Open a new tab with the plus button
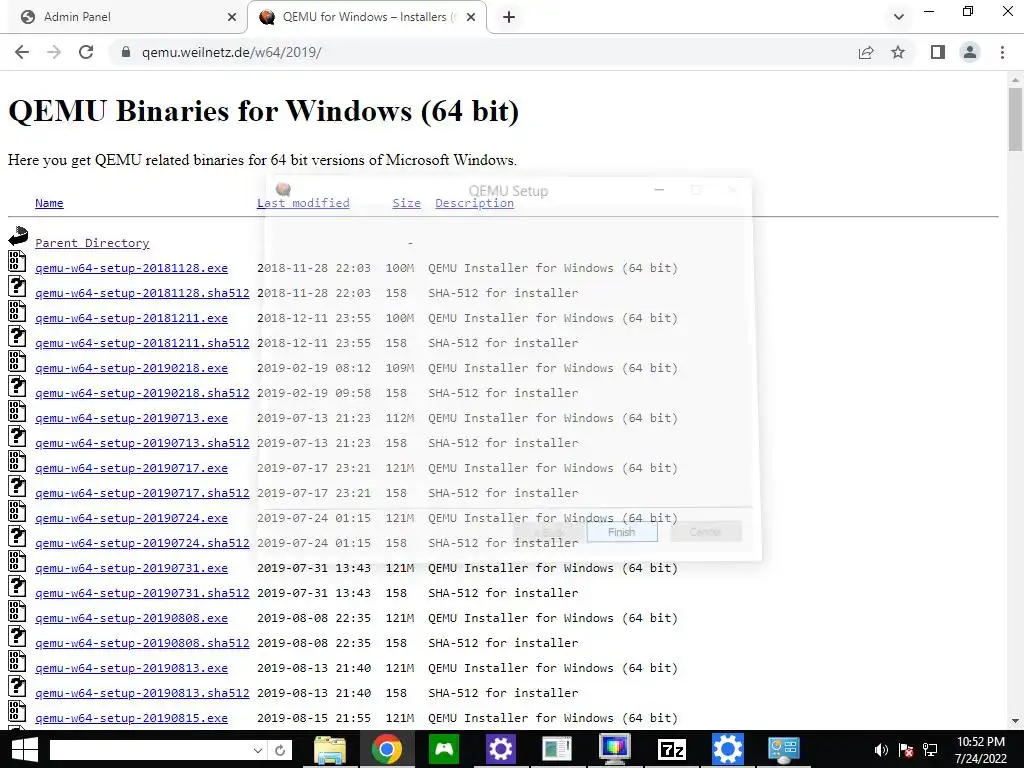The width and height of the screenshot is (1024, 768). [509, 17]
